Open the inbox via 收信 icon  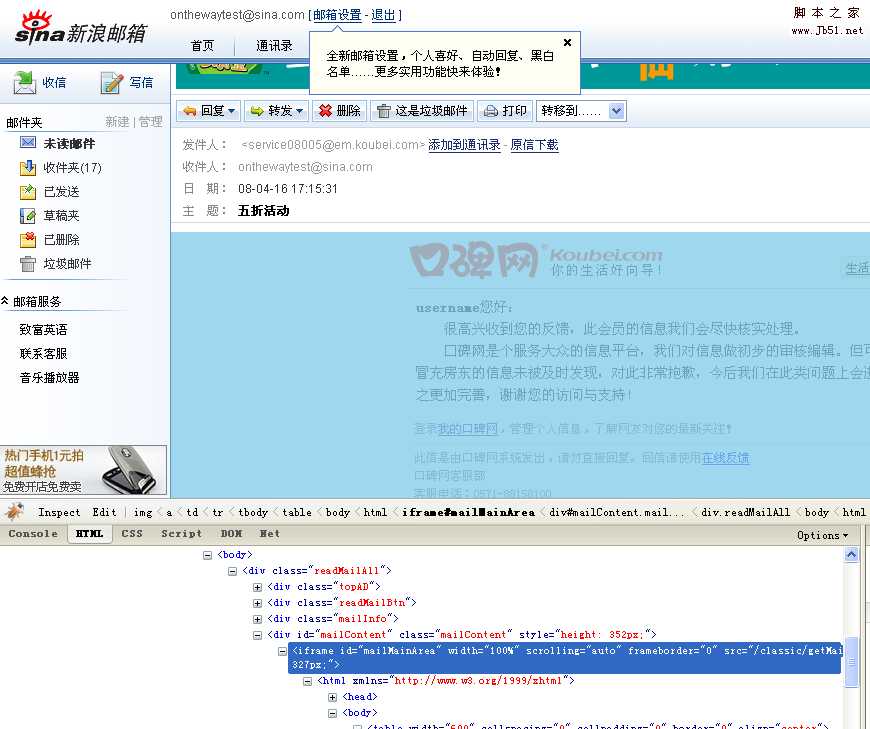(x=24, y=82)
